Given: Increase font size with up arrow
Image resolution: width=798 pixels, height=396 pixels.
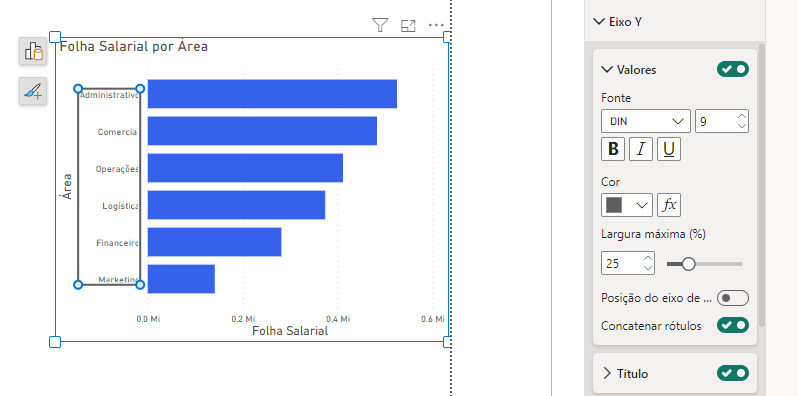Looking at the screenshot, I should click(x=742, y=116).
